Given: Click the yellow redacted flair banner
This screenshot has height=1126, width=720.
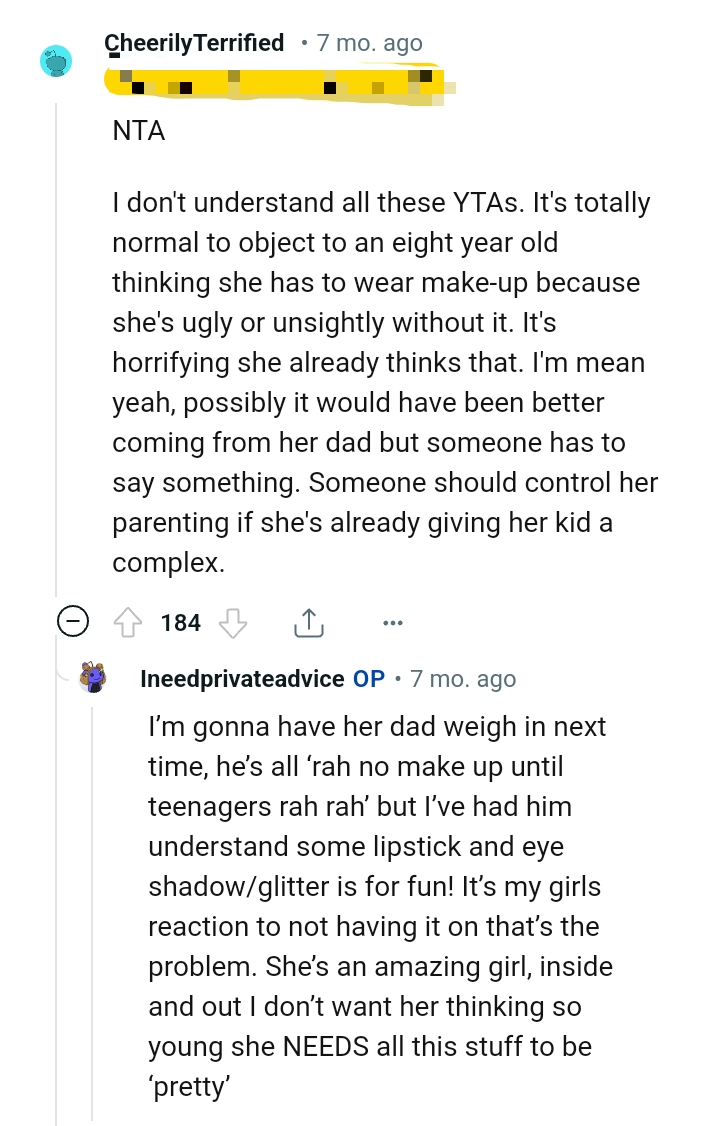Looking at the screenshot, I should click(x=280, y=85).
